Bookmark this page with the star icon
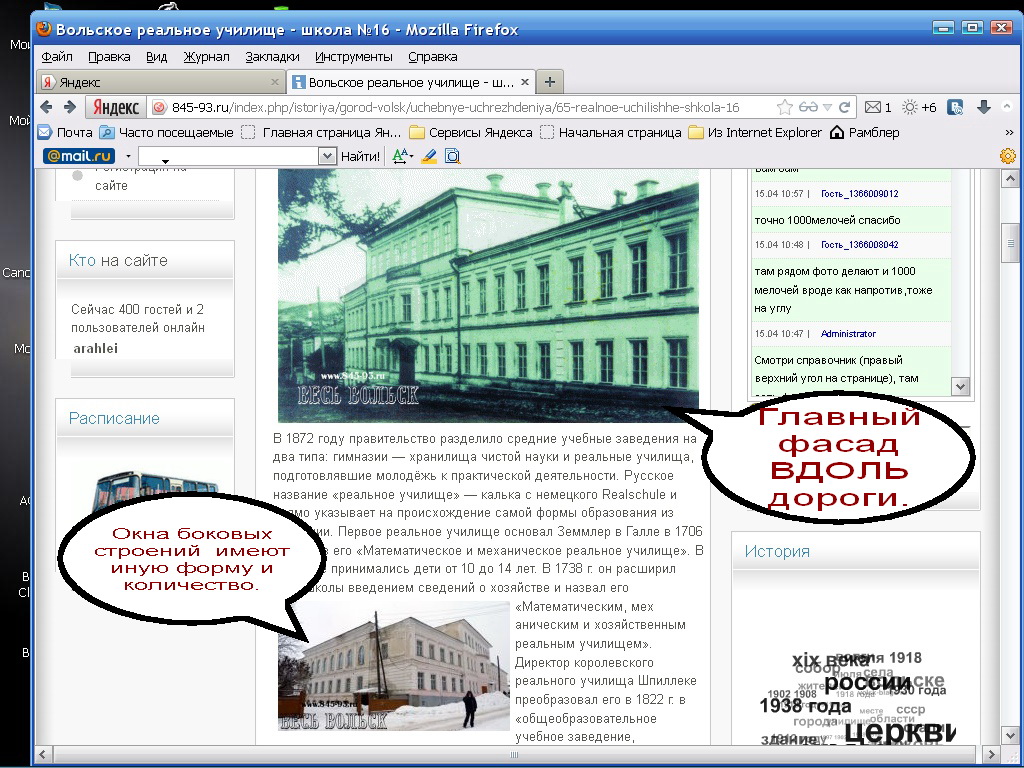 click(786, 107)
